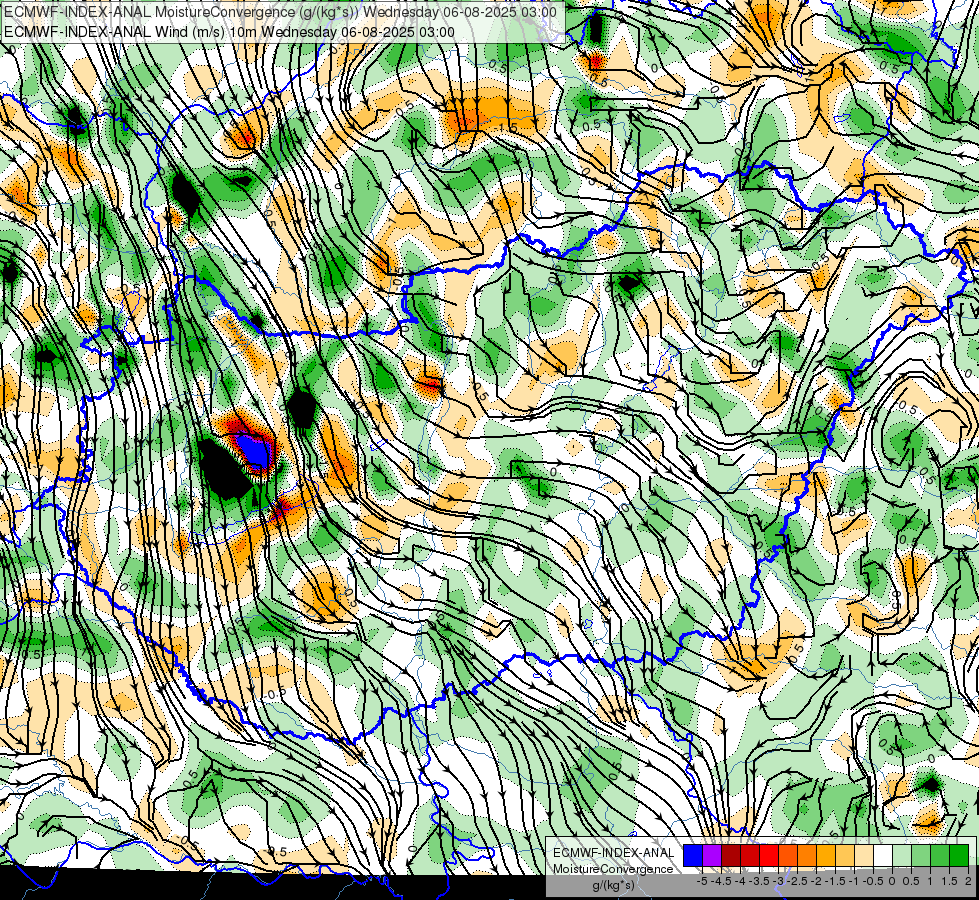Click the legend tick value -2.5
Viewport: 979px width, 900px height.
tap(797, 881)
